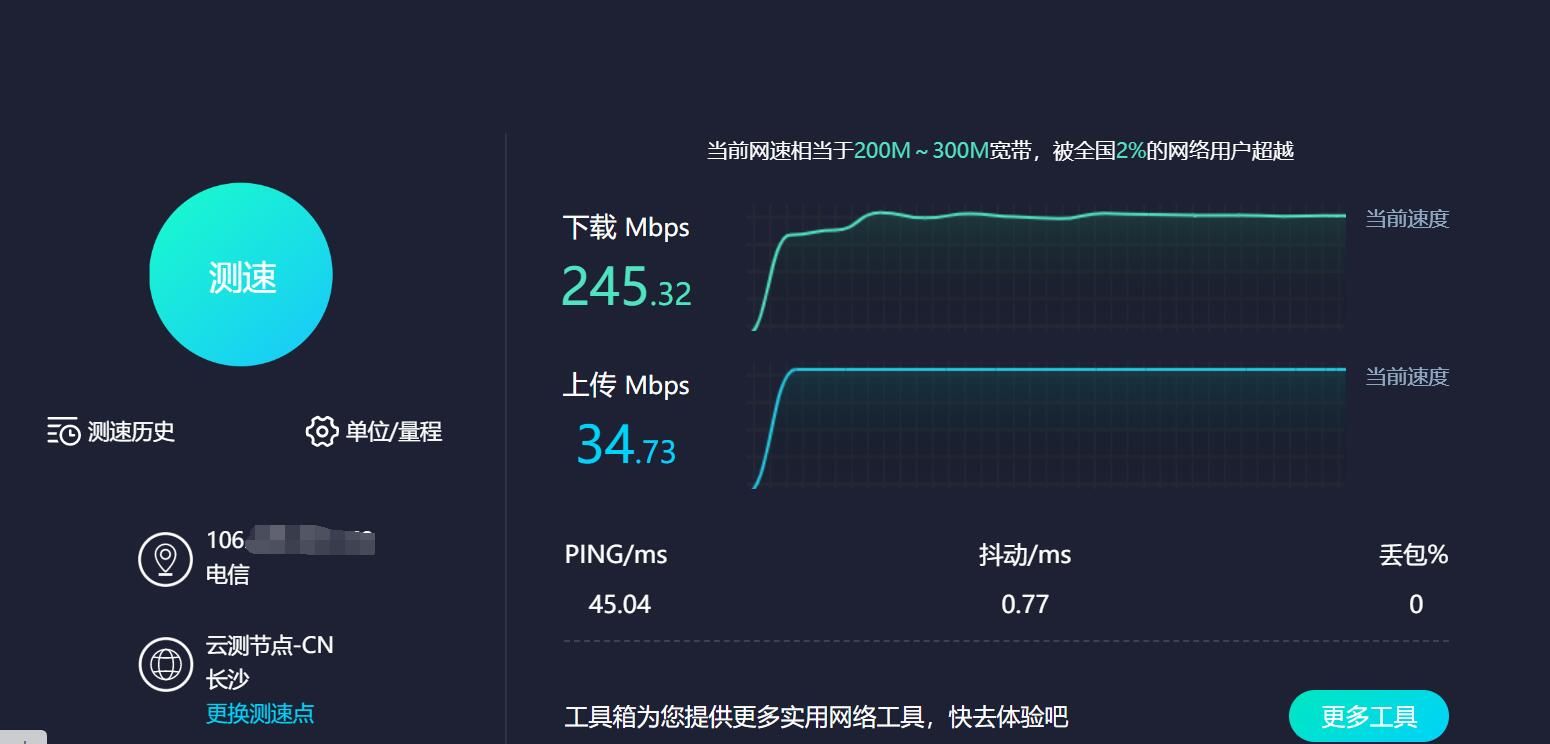1550x744 pixels.
Task: Click the 245.32 download speed value
Action: [x=626, y=286]
